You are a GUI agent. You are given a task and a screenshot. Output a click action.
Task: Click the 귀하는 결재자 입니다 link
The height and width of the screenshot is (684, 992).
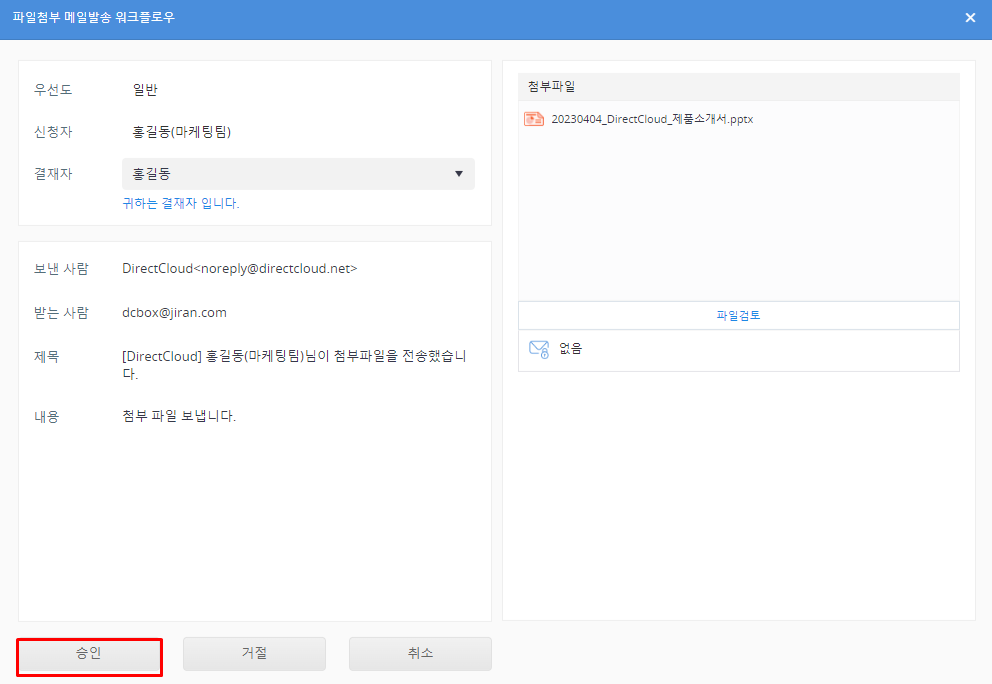(181, 203)
